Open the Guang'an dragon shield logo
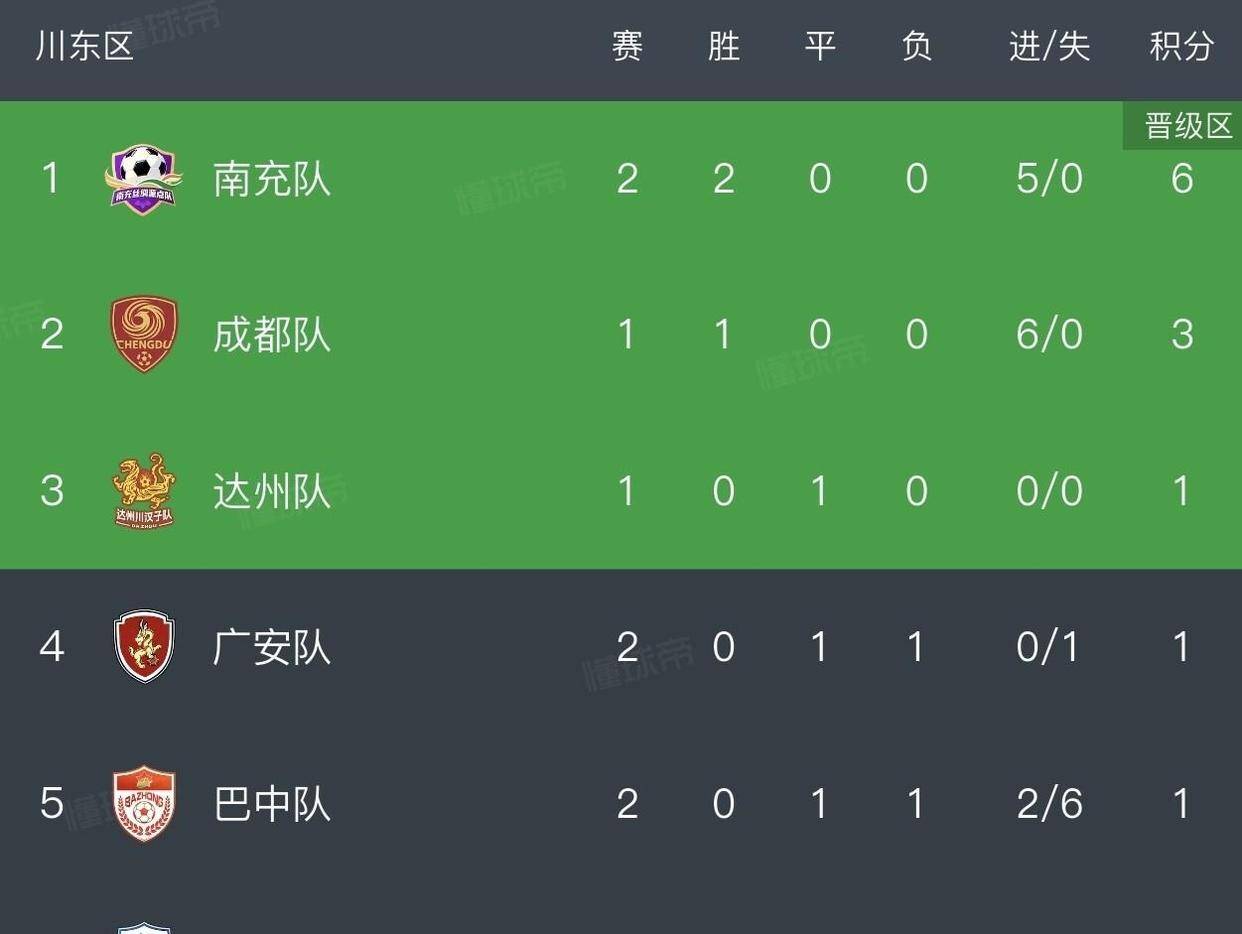 pos(144,646)
